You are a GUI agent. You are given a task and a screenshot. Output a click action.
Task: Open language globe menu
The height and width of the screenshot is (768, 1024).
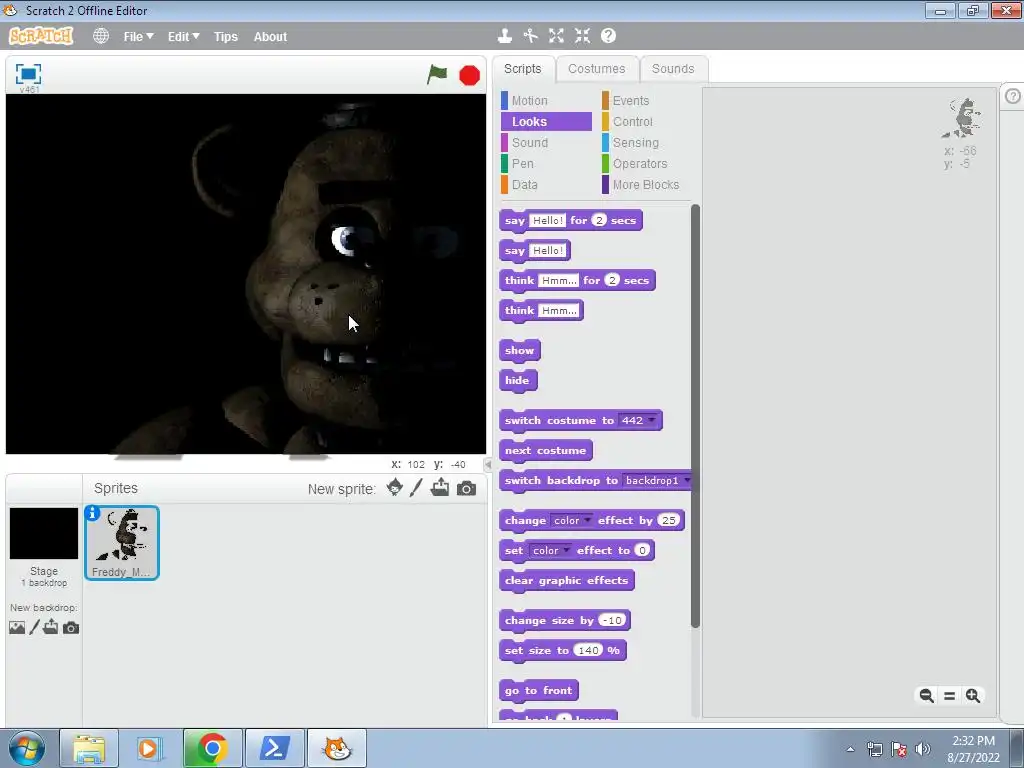coord(101,36)
